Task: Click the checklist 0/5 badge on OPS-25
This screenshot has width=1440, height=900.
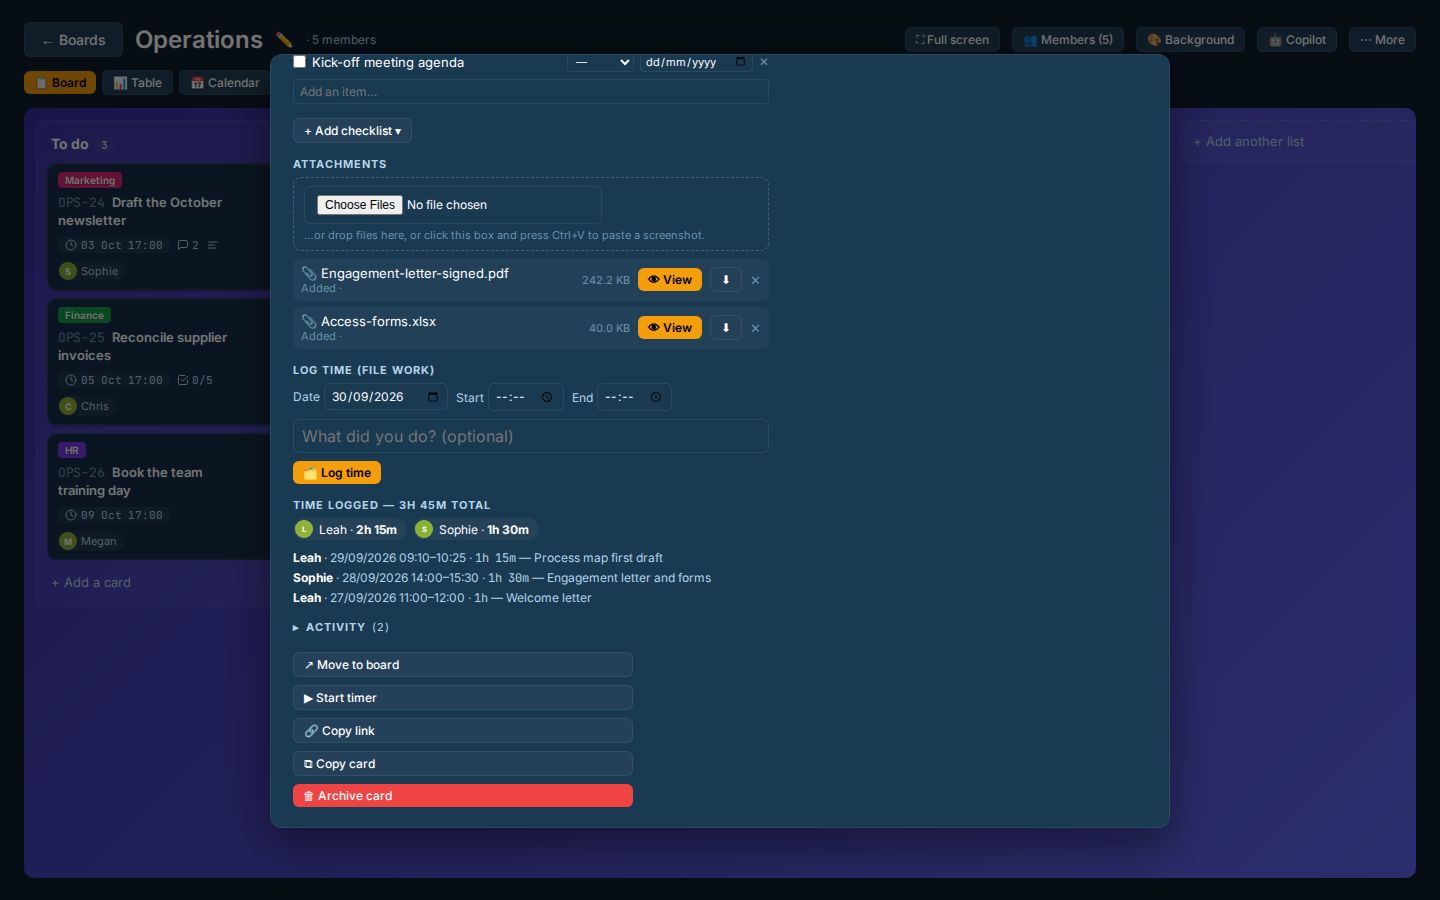Action: (195, 380)
